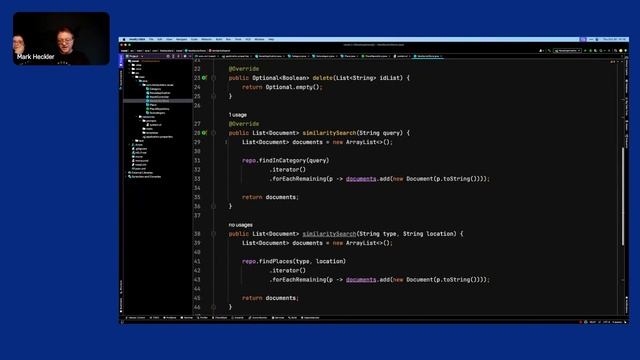Click underlined 'documents' on line 43
Screen dimensions: 640x360
(x=361, y=280)
